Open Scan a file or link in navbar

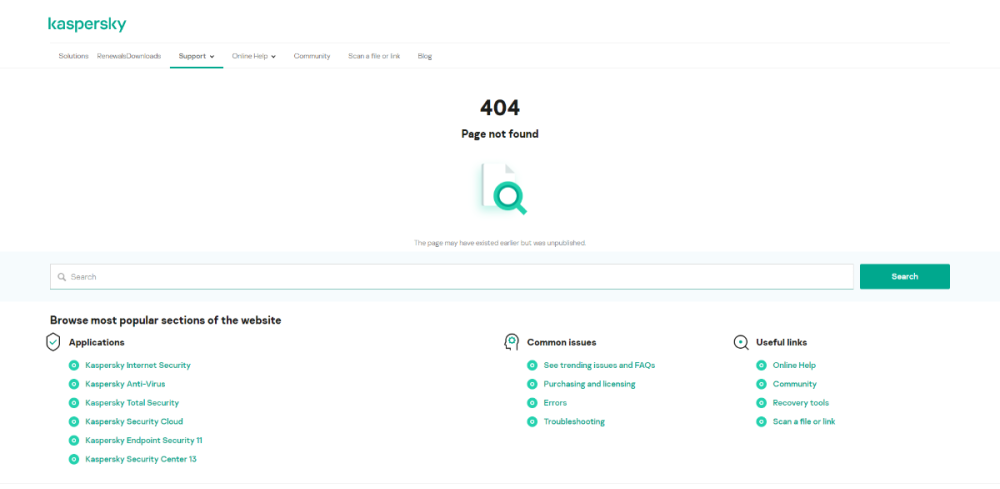(374, 56)
